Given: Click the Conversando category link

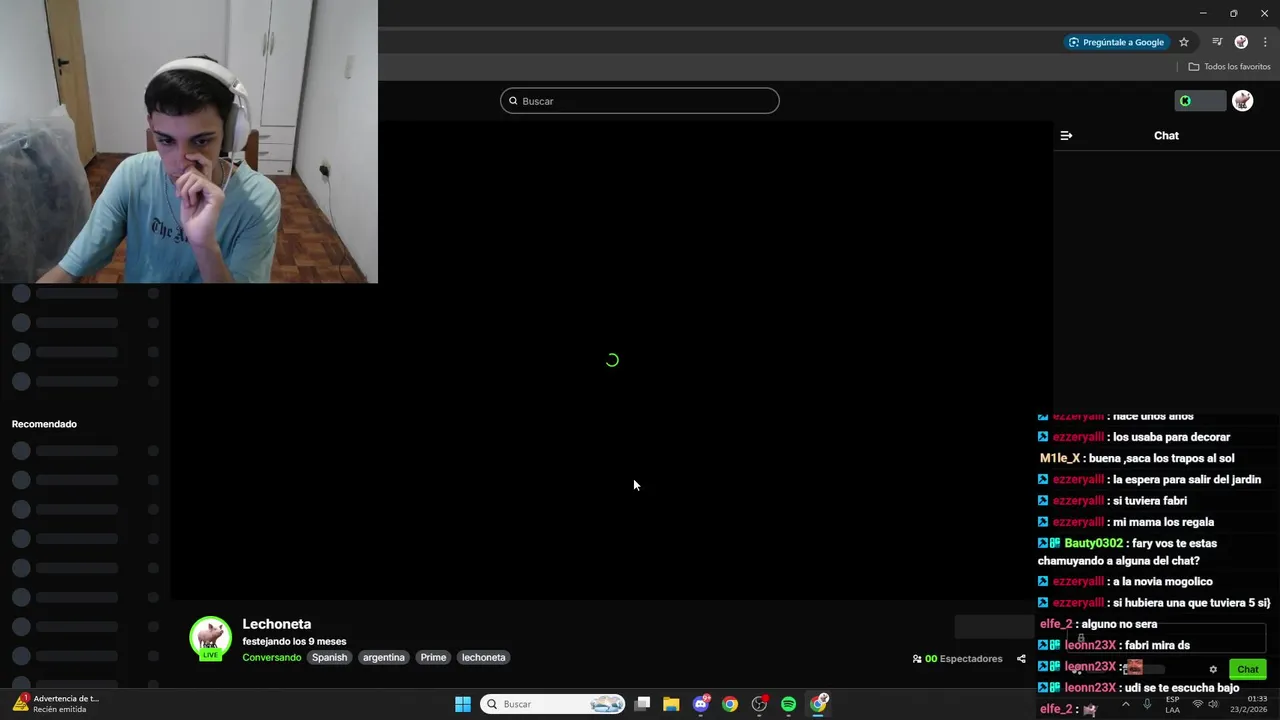Looking at the screenshot, I should click(272, 658).
